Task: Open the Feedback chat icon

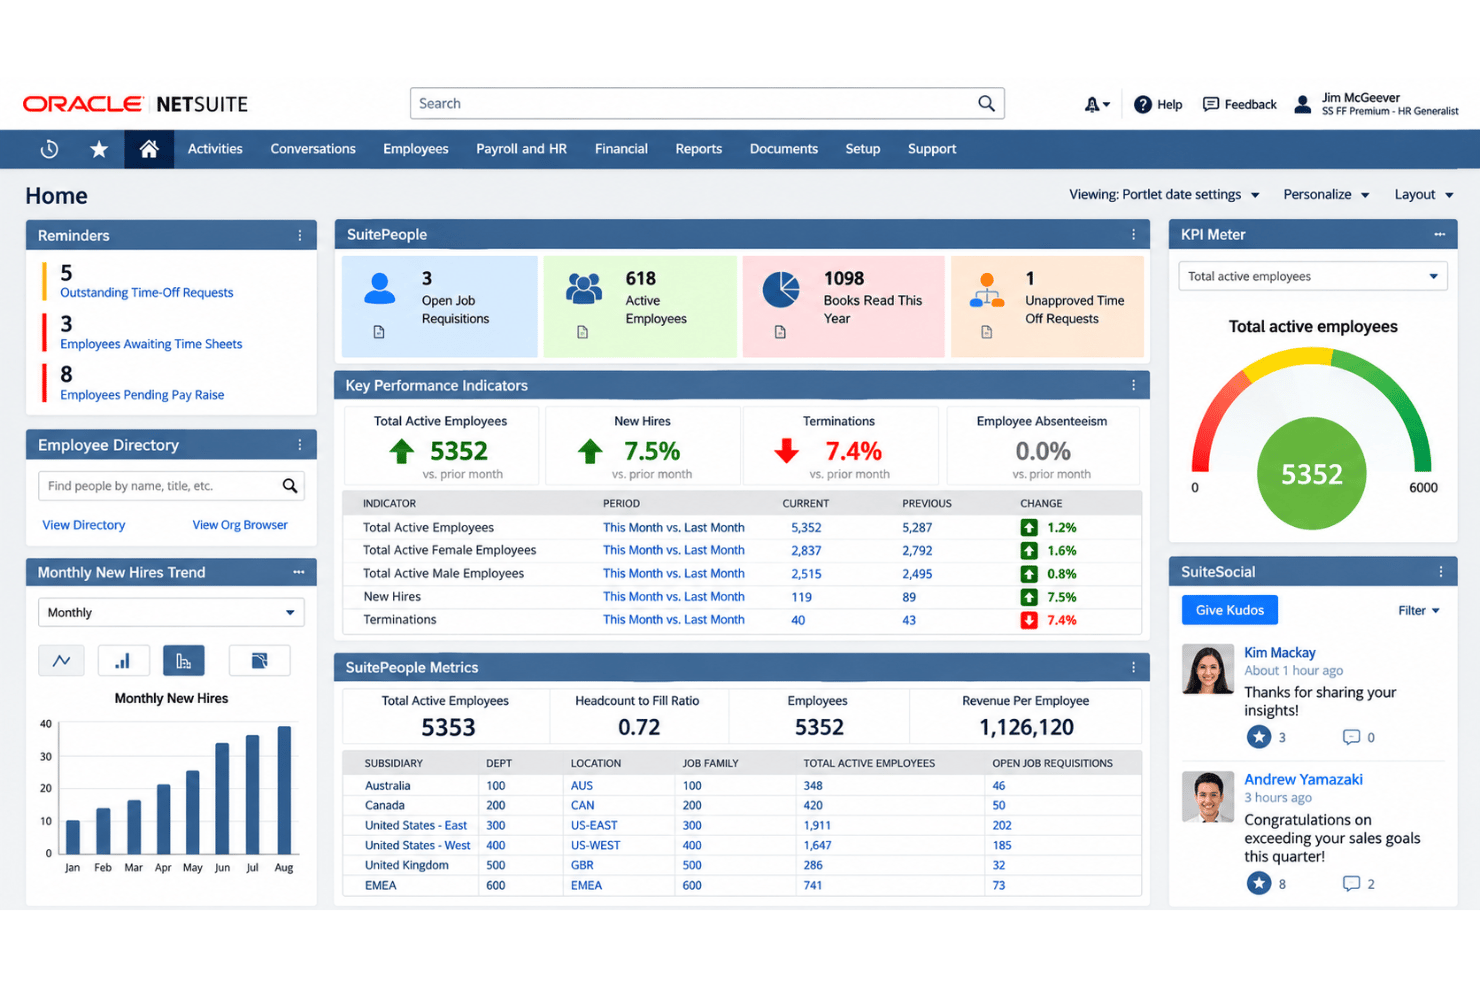Action: [x=1210, y=104]
